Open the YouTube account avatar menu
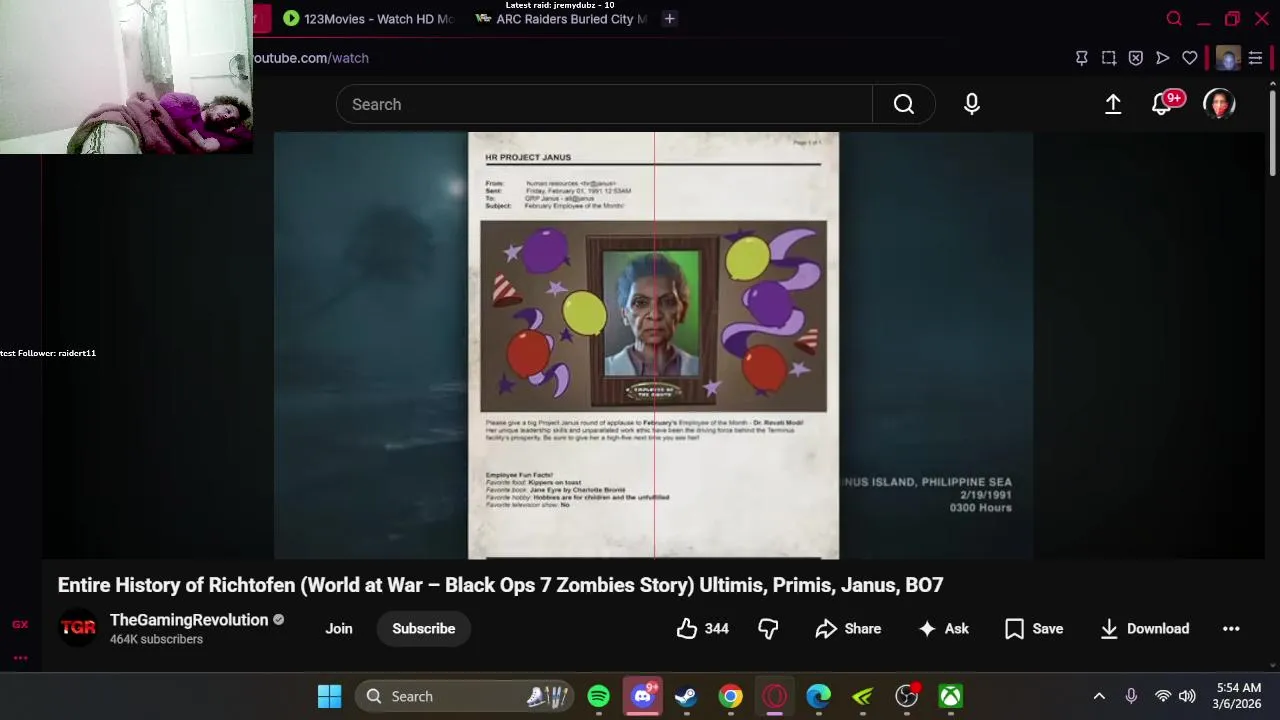The width and height of the screenshot is (1280, 720). pyautogui.click(x=1219, y=104)
